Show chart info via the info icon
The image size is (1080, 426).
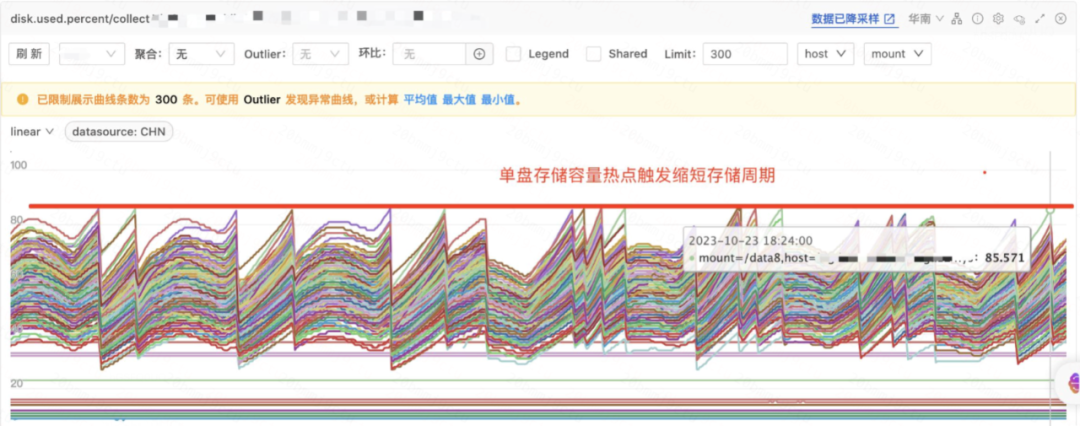tap(977, 19)
